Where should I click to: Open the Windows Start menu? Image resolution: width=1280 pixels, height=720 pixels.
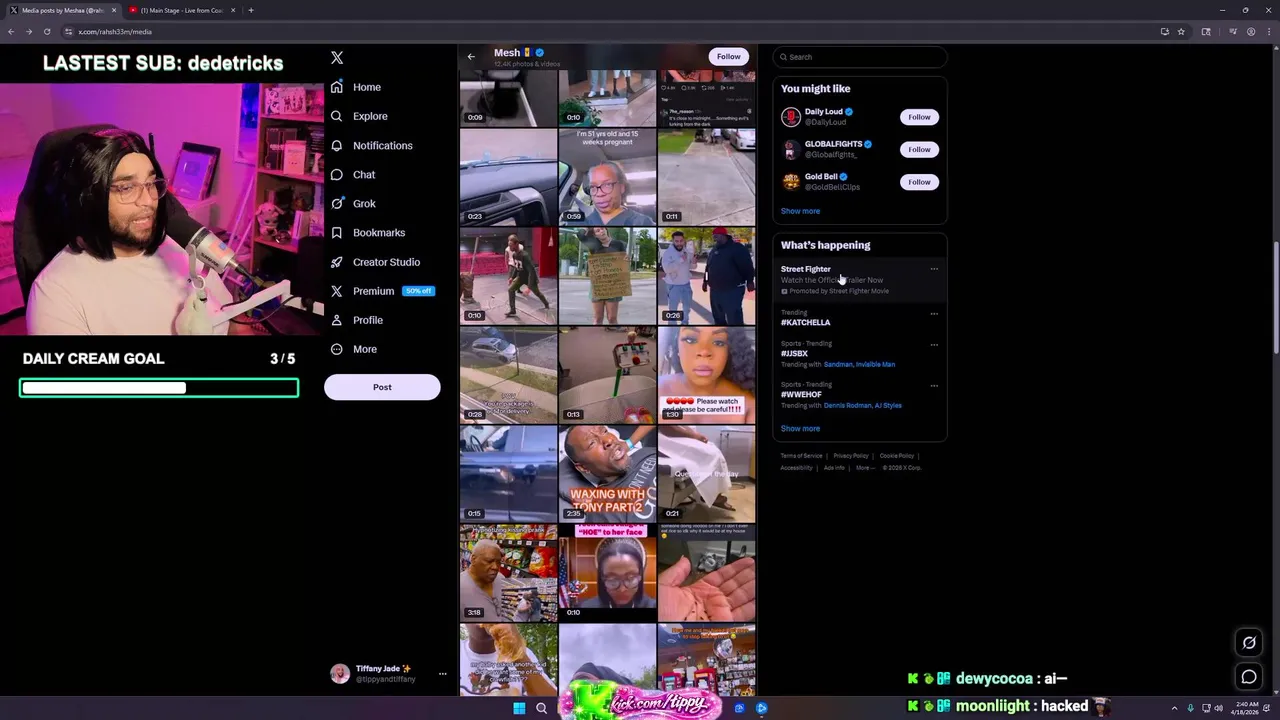pos(519,708)
